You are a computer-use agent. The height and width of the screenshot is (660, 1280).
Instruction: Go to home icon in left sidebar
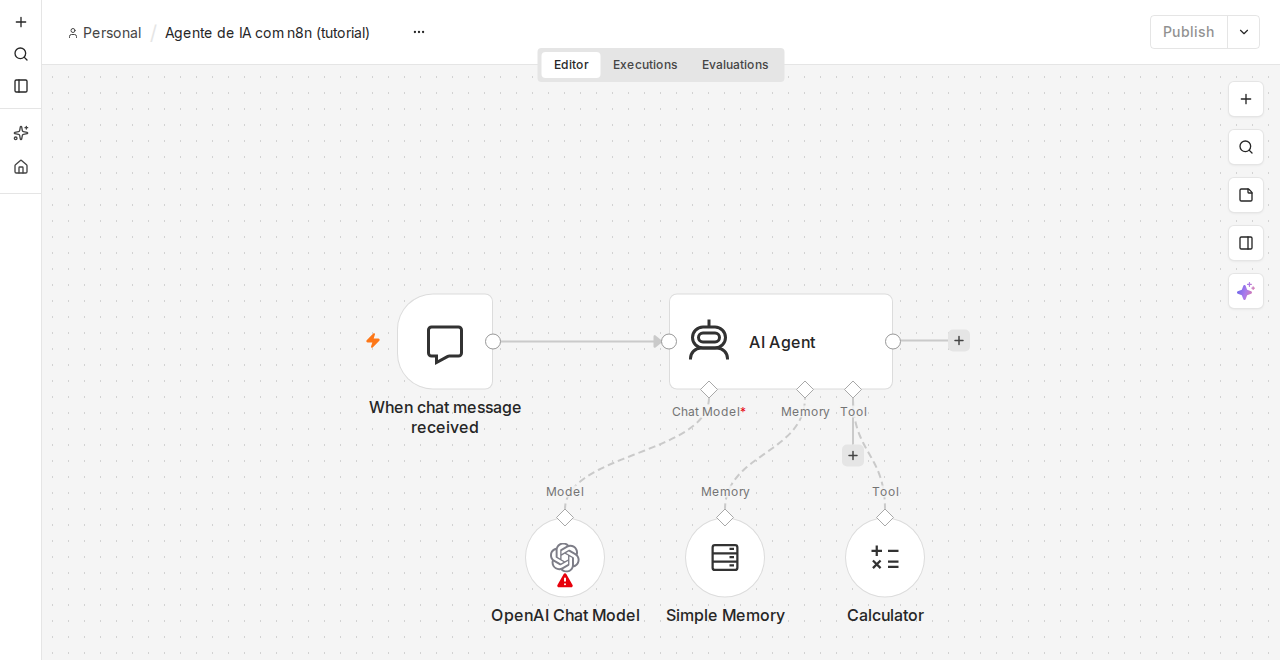(x=21, y=167)
